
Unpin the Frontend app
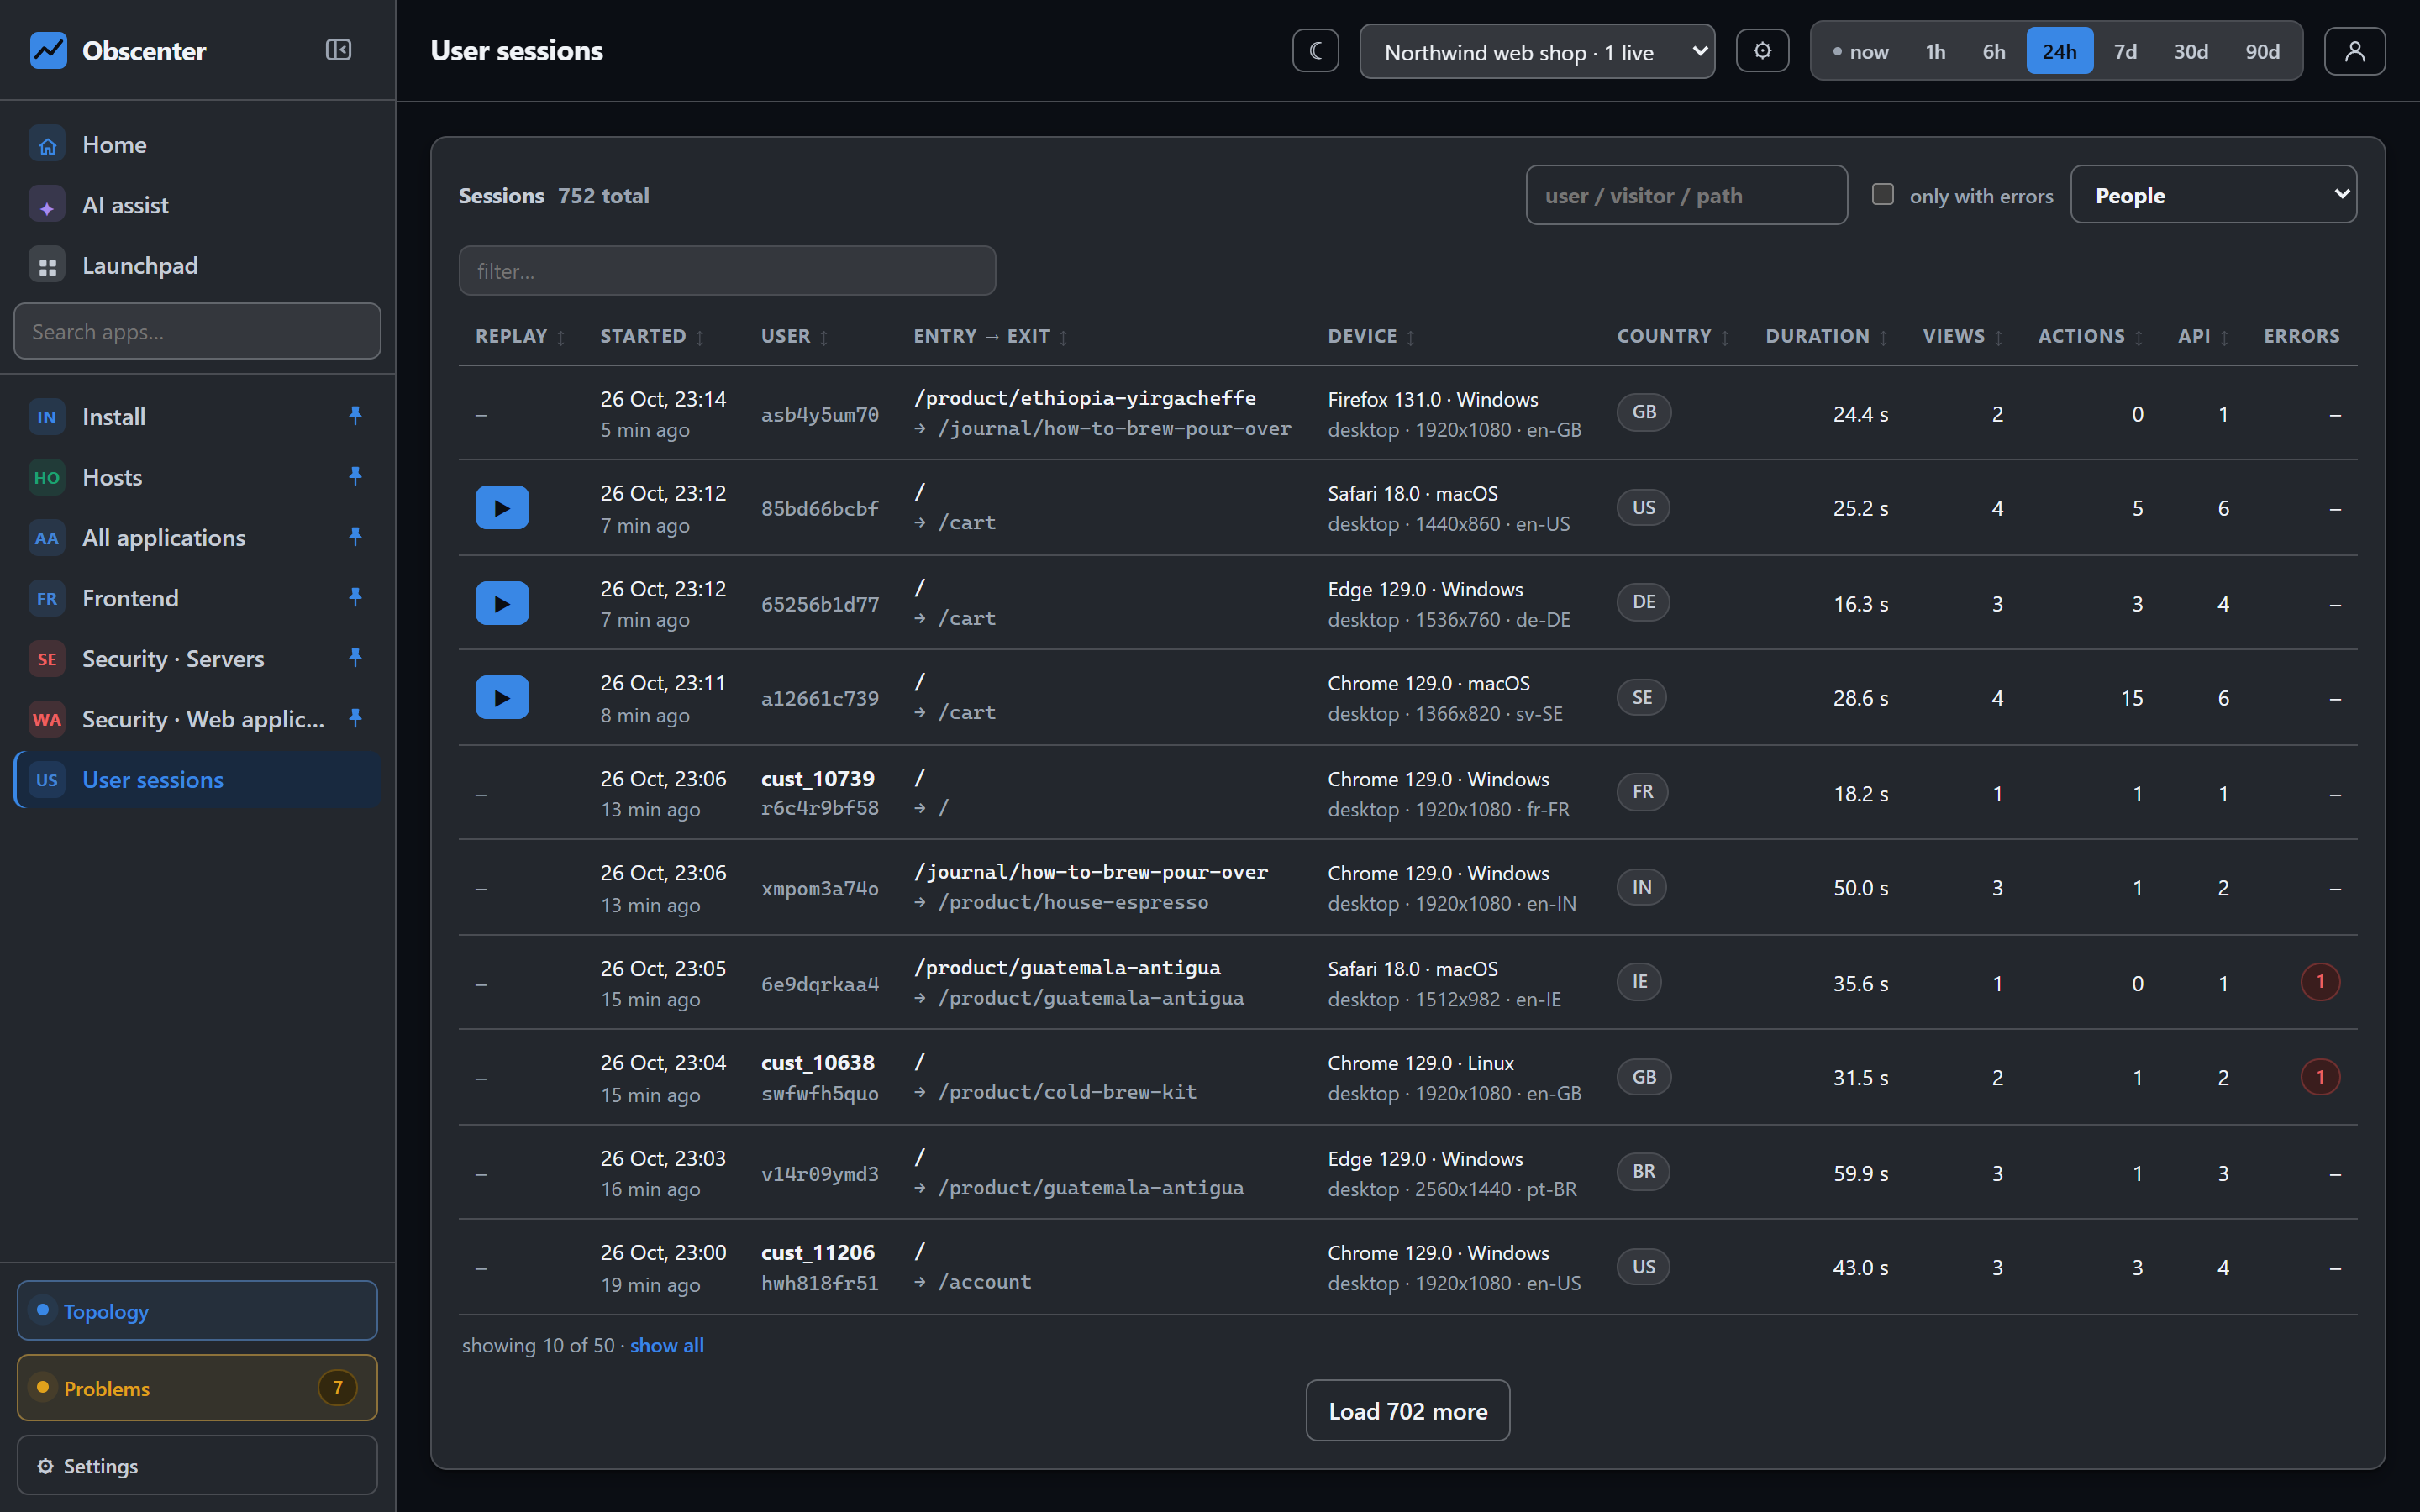coord(355,598)
